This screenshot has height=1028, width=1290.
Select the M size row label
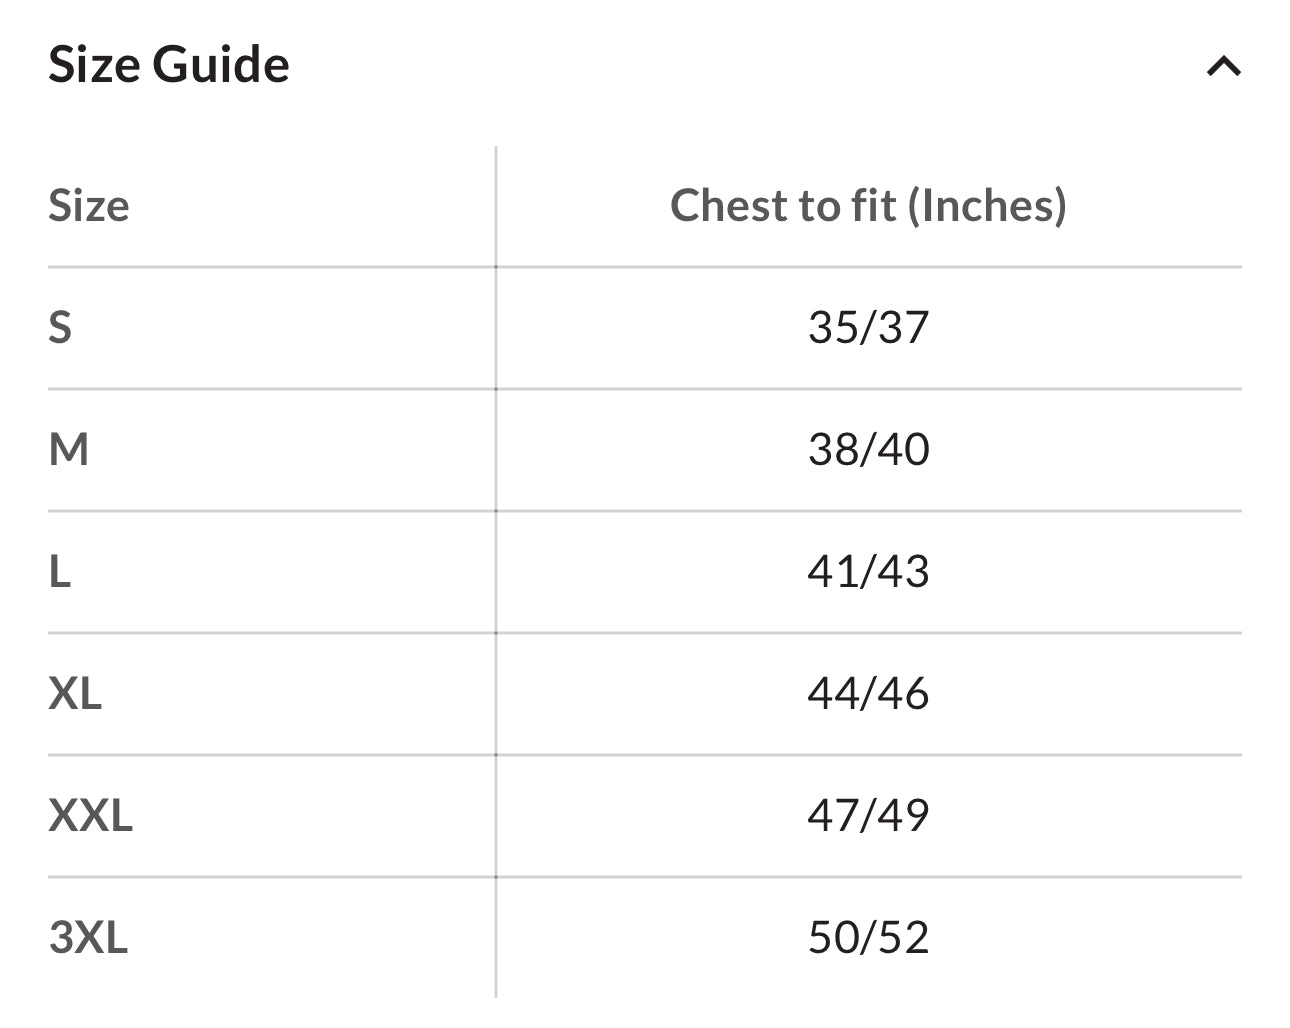tap(69, 450)
